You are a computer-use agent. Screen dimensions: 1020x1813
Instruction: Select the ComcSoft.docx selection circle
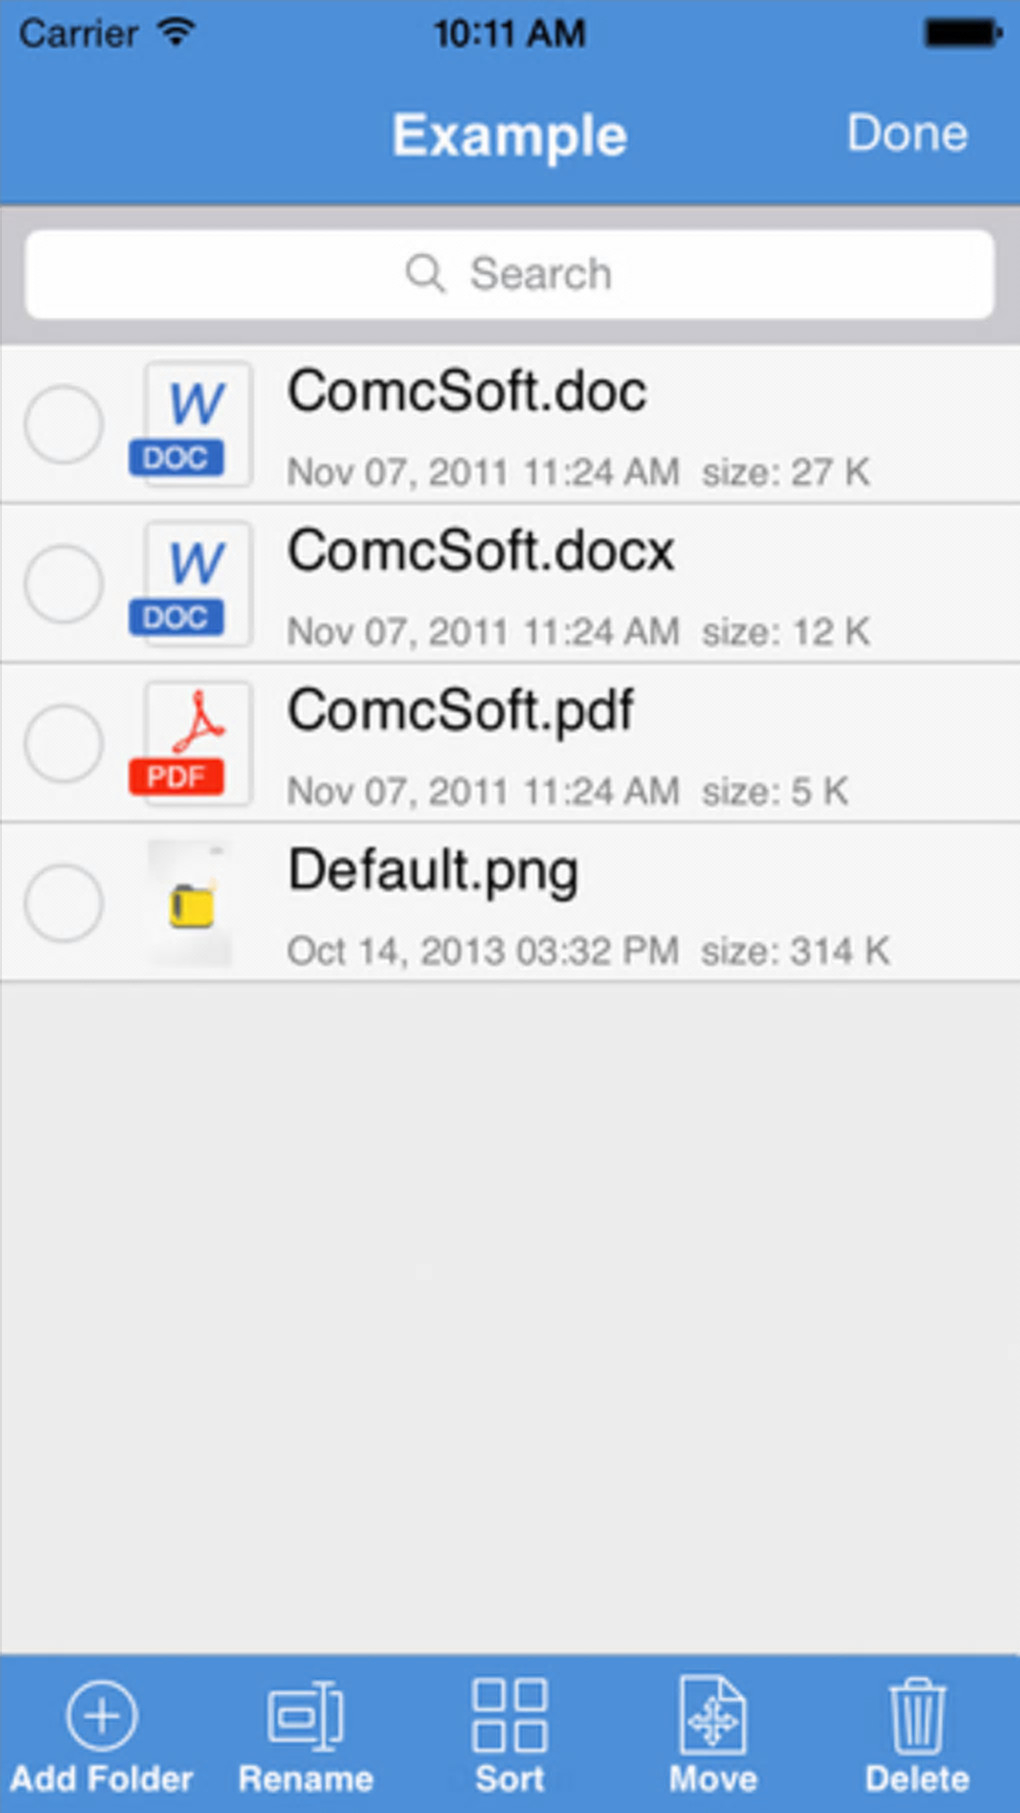point(64,584)
